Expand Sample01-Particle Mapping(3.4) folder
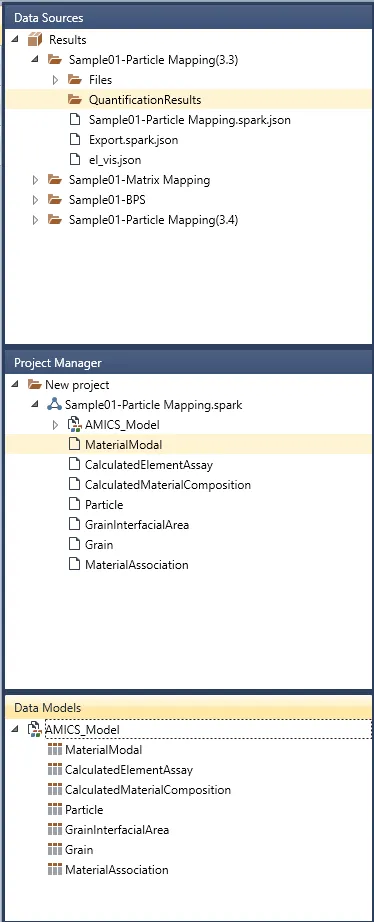The image size is (374, 922). coord(36,219)
